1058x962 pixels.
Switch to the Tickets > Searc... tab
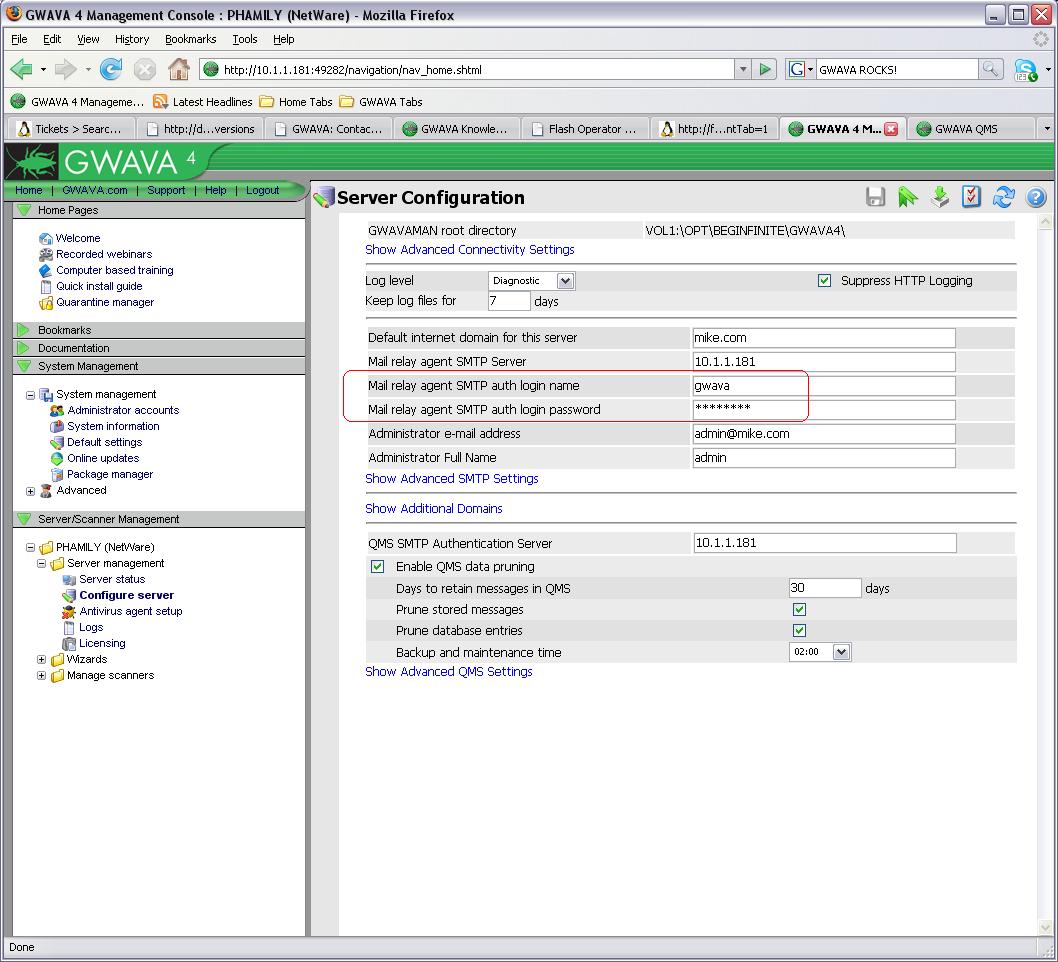pos(70,129)
